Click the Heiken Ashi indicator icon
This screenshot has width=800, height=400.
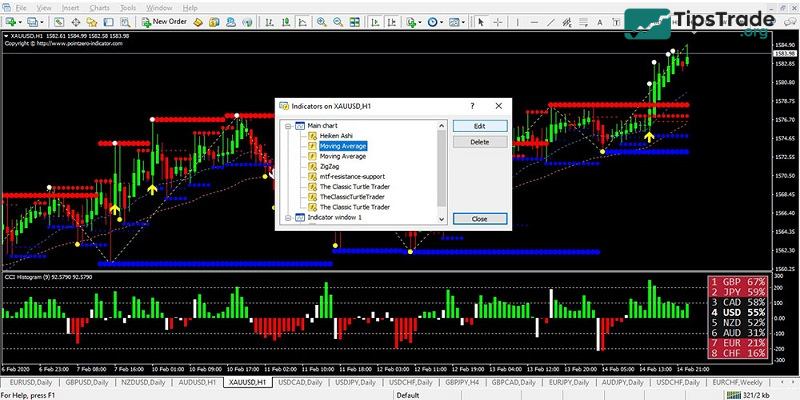coord(312,135)
